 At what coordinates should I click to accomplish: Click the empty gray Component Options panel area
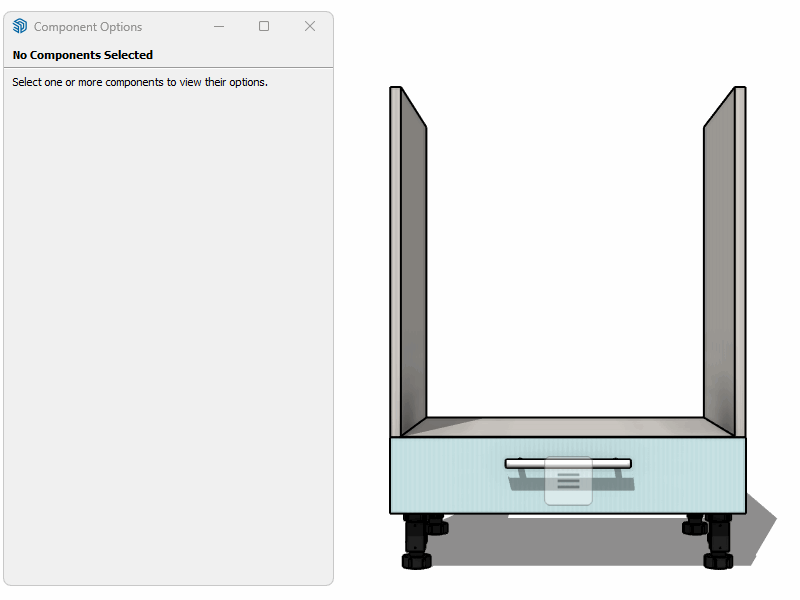pyautogui.click(x=168, y=330)
